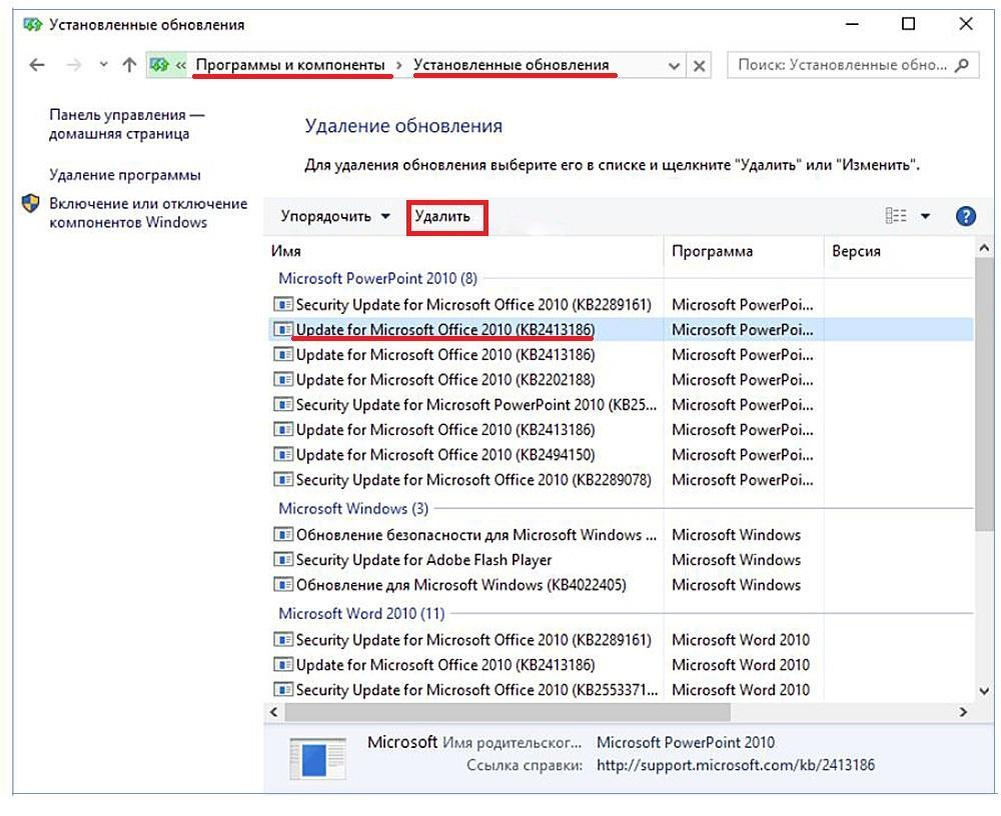Open the view options dropdown arrow
Screen dimensions: 1001x816
pos(925,216)
